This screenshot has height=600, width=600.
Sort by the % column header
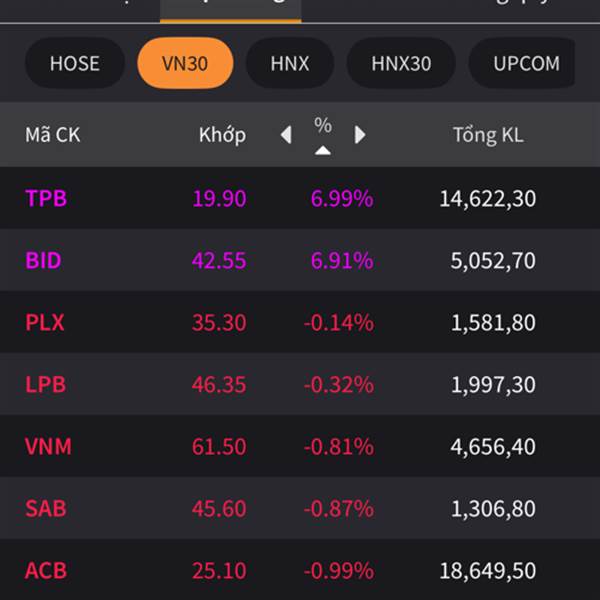(323, 125)
